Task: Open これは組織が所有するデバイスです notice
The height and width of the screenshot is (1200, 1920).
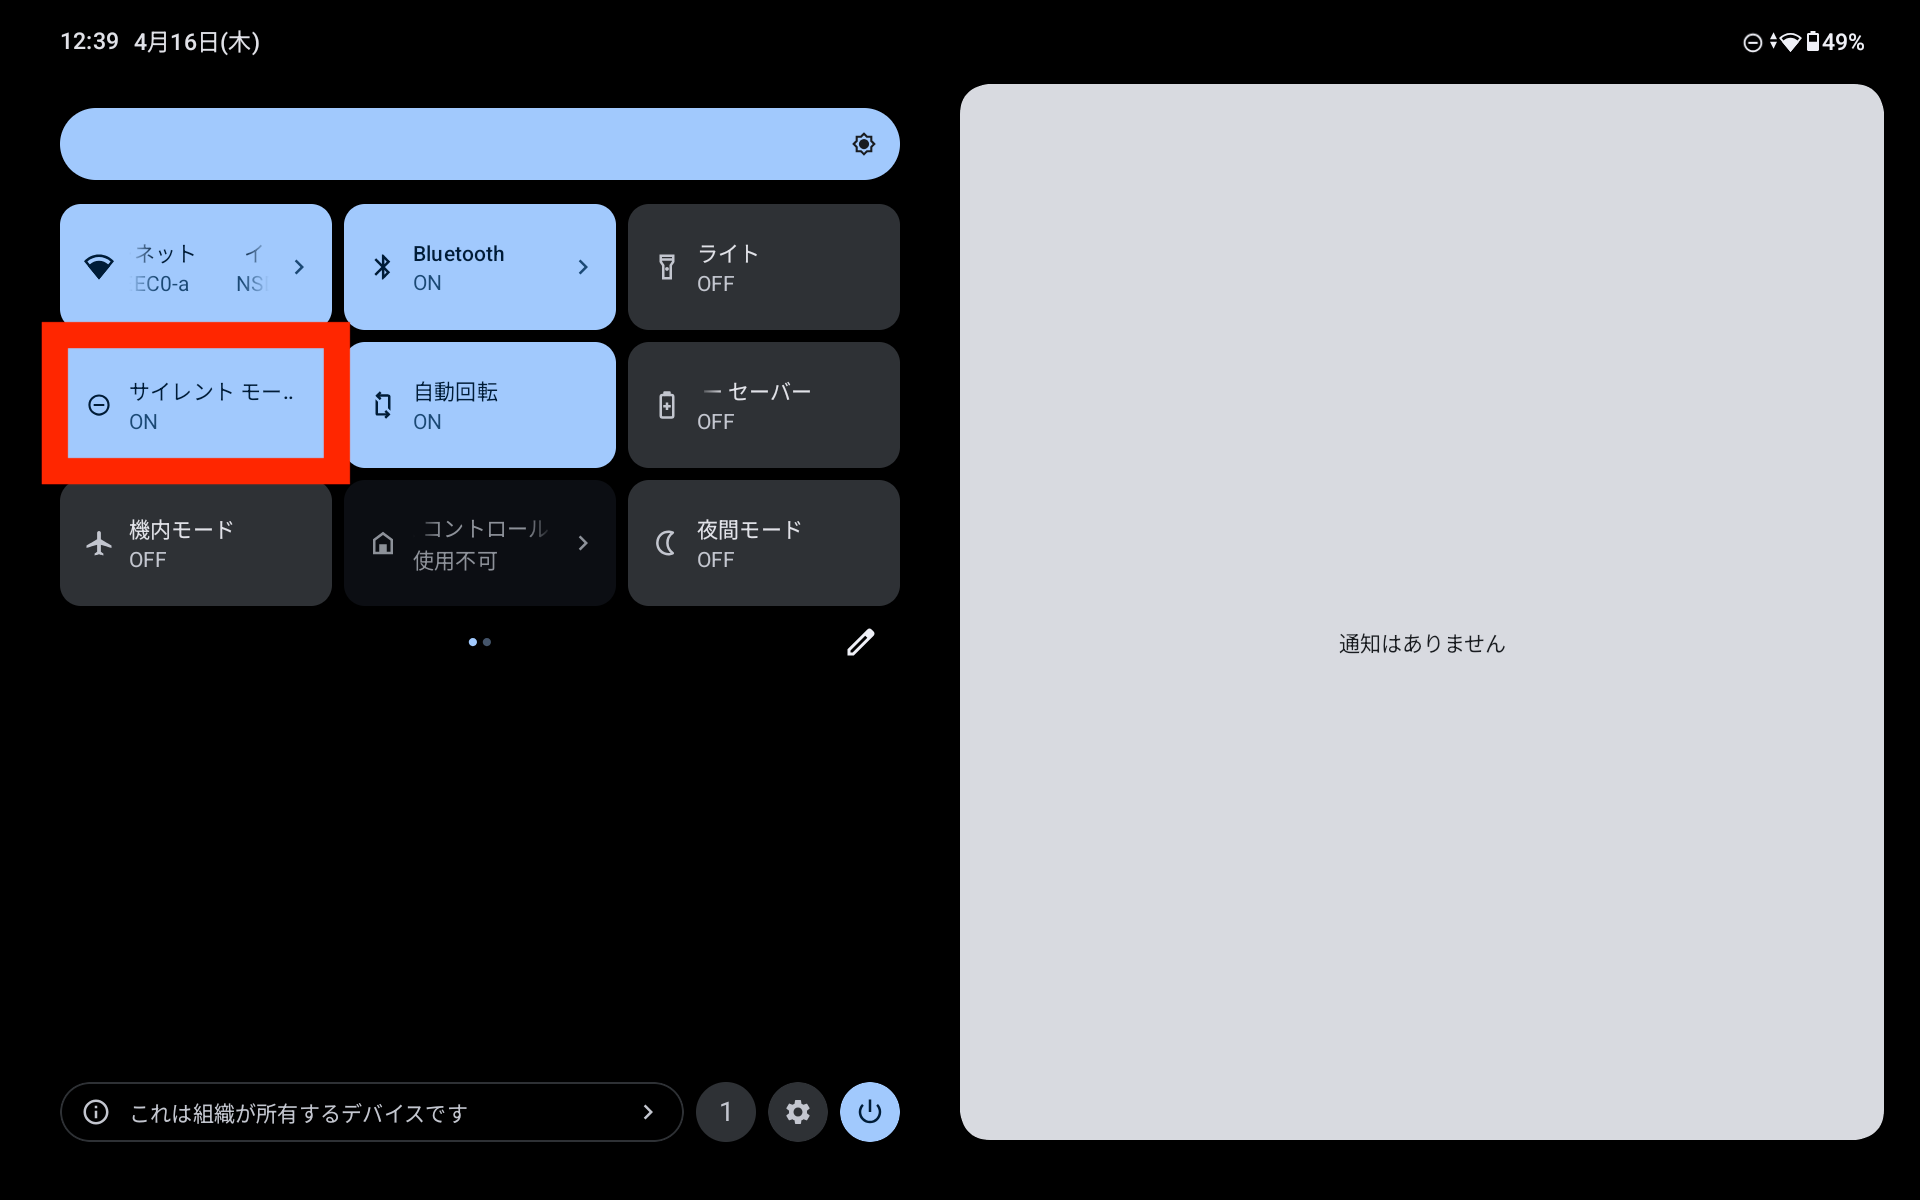Action: 372,1112
